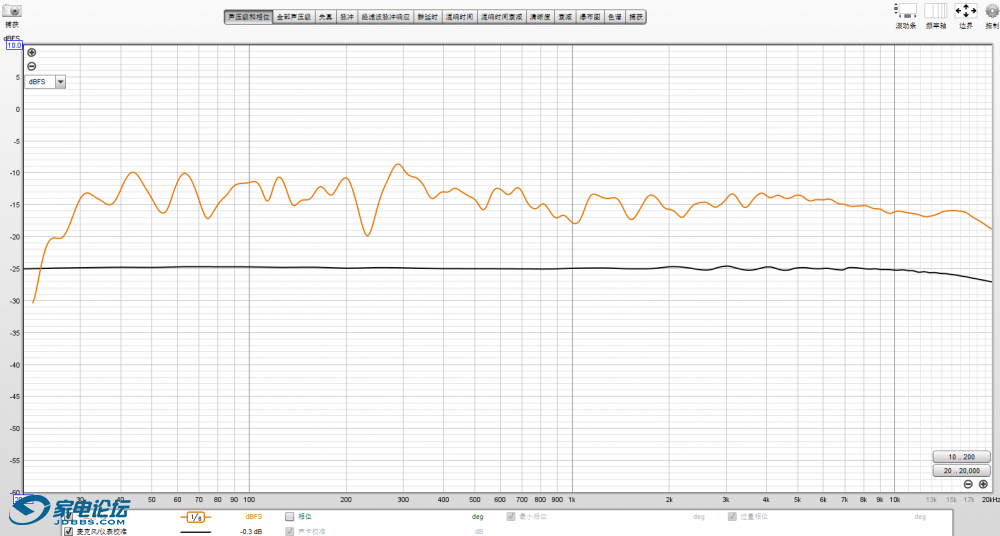Open the Scrollbars (滚动条) toggle icon
This screenshot has height=536, width=1000.
click(906, 11)
